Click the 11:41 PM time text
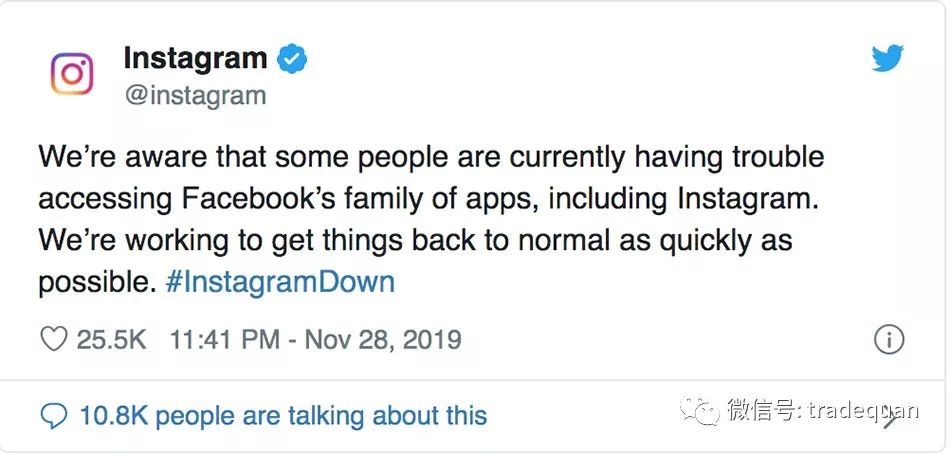The width and height of the screenshot is (950, 453). pyautogui.click(x=225, y=340)
